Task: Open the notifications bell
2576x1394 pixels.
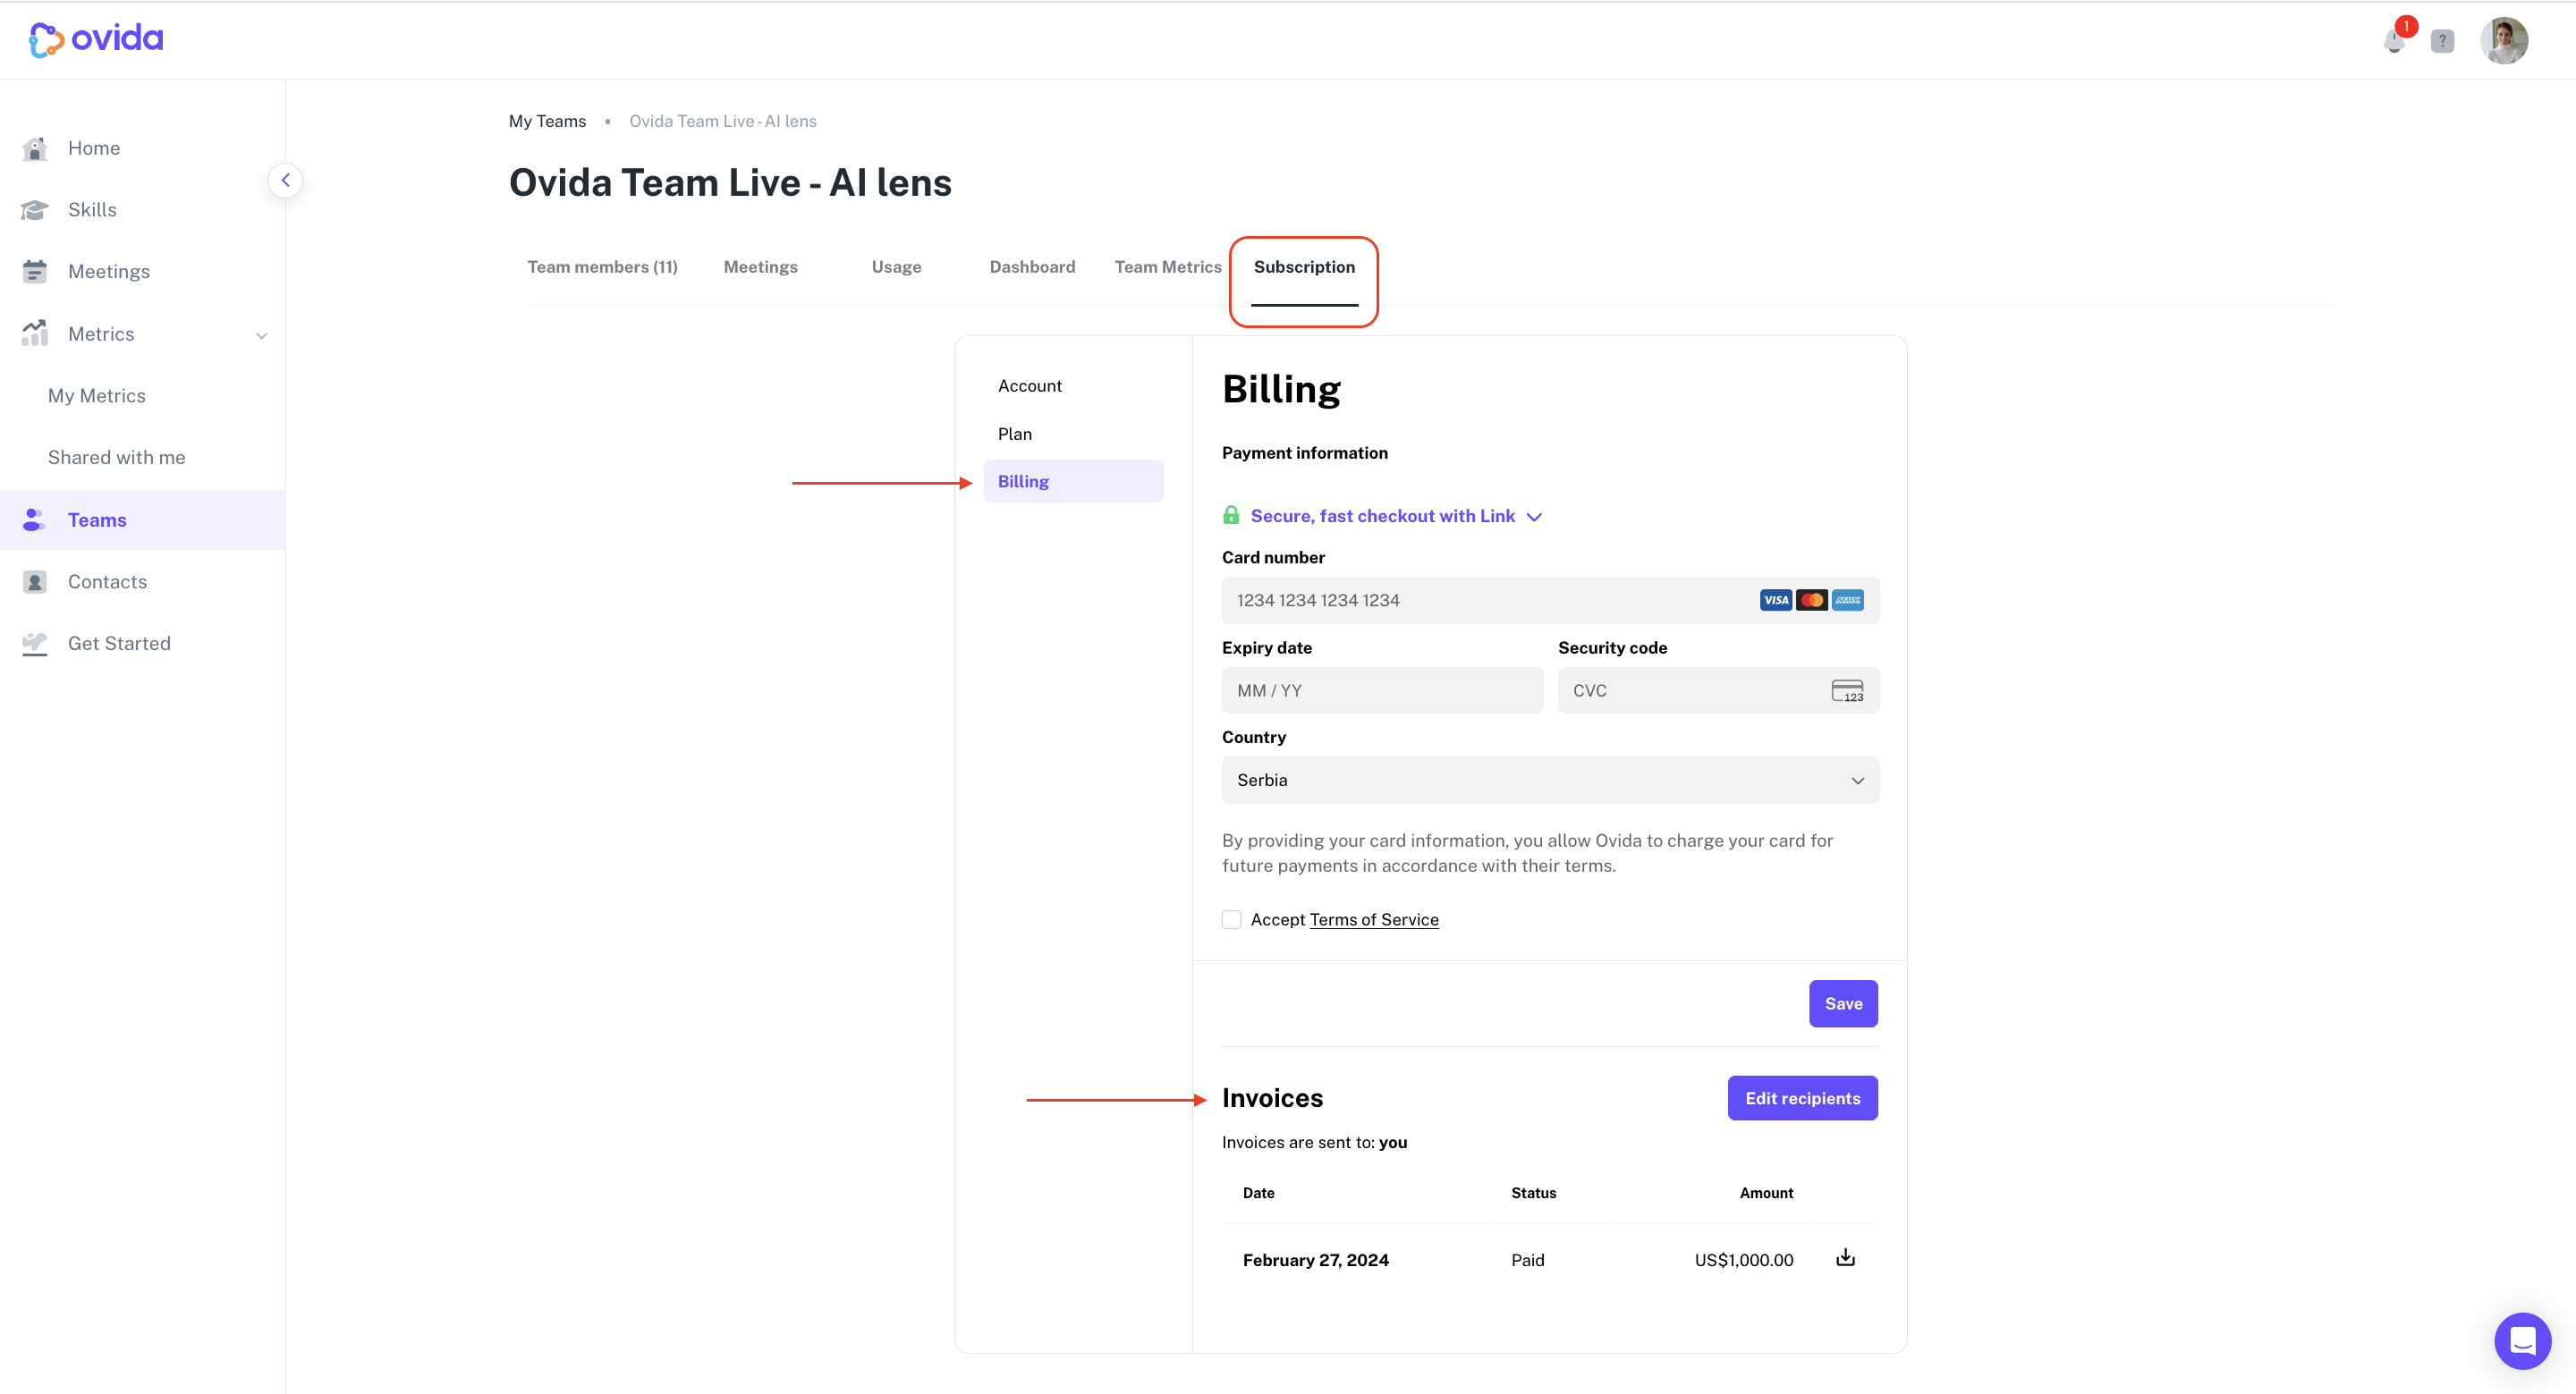Action: pos(2394,41)
